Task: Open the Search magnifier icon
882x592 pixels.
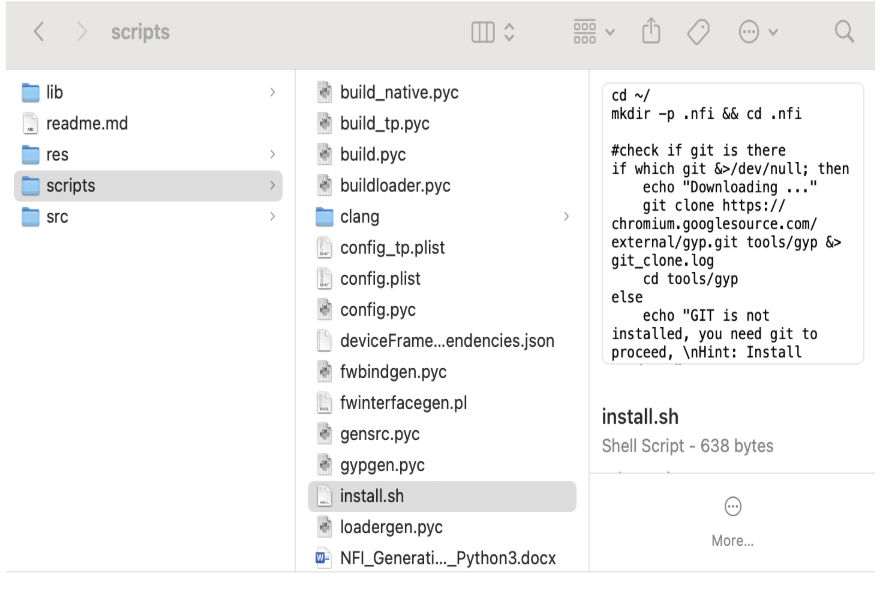Action: click(844, 32)
